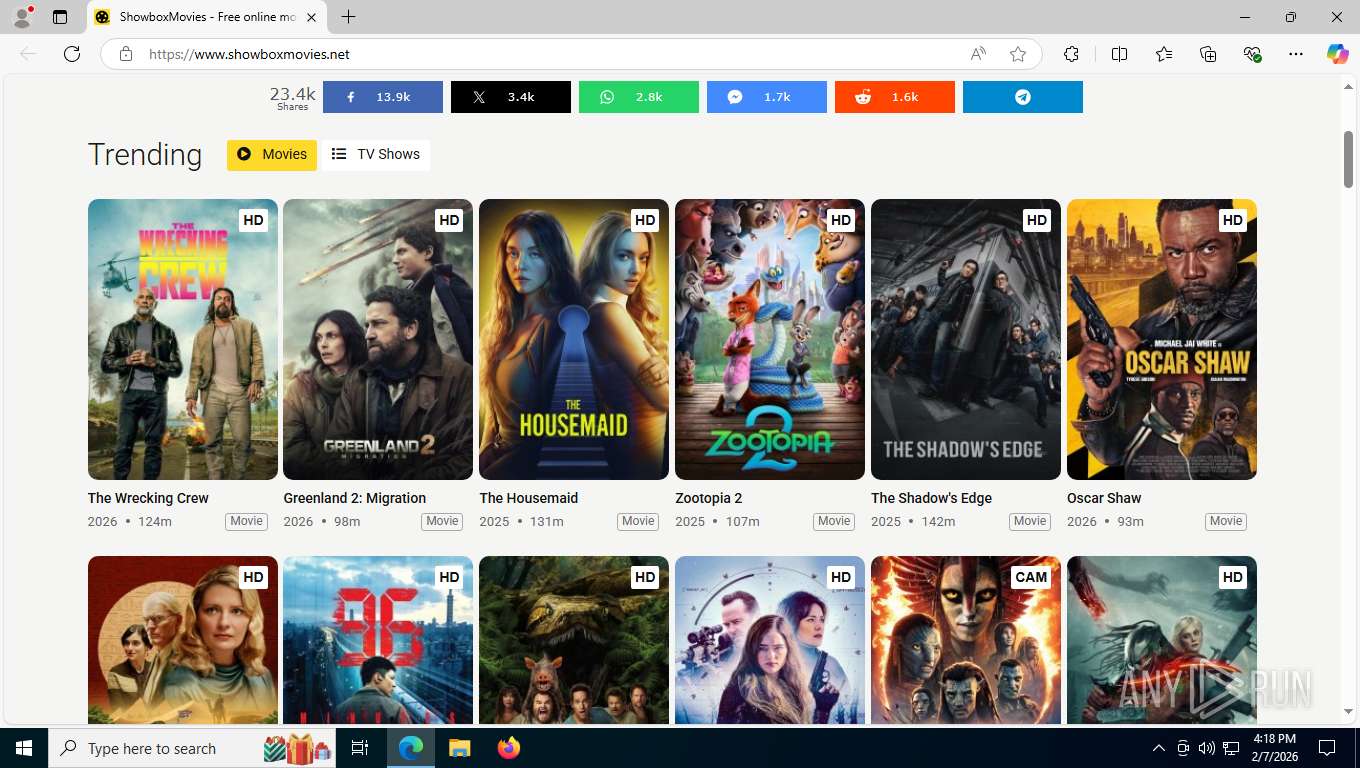Open Copilot sidebar

coord(1338,54)
